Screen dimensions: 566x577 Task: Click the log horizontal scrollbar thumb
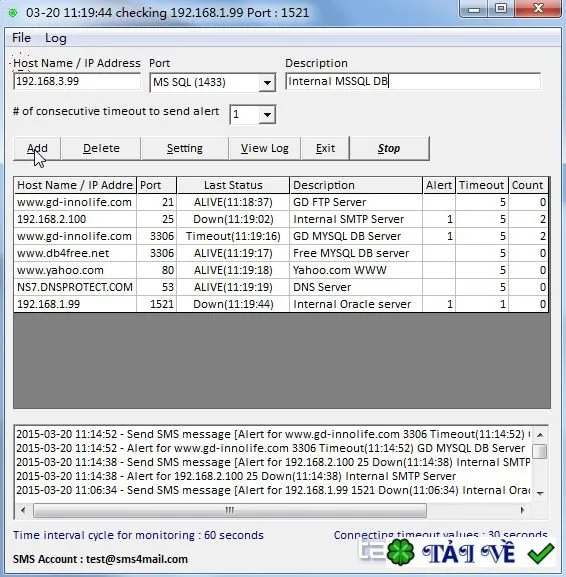point(230,510)
